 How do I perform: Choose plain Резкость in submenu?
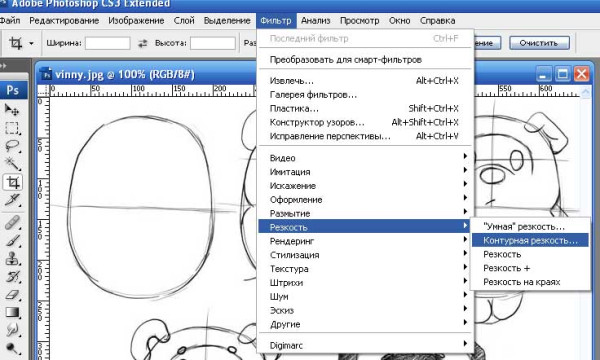530,254
